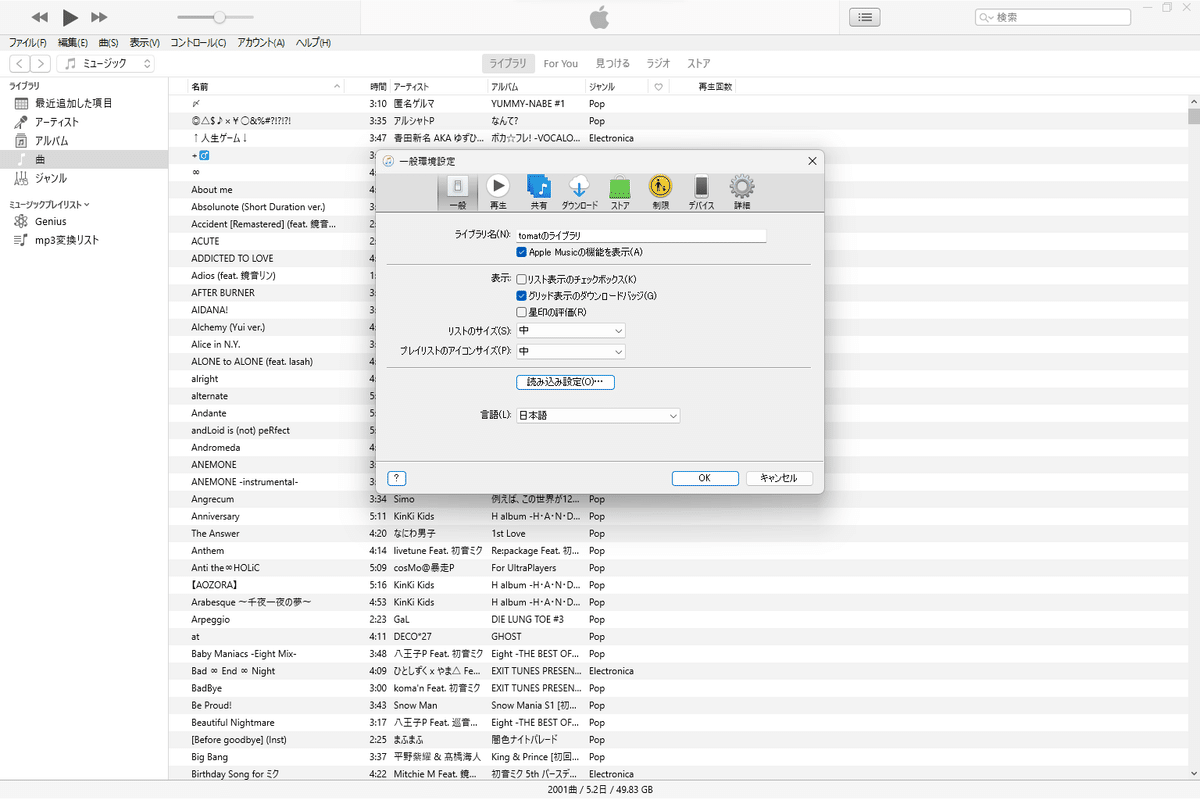
Task: Open the list view button beside the search box
Action: pos(865,17)
